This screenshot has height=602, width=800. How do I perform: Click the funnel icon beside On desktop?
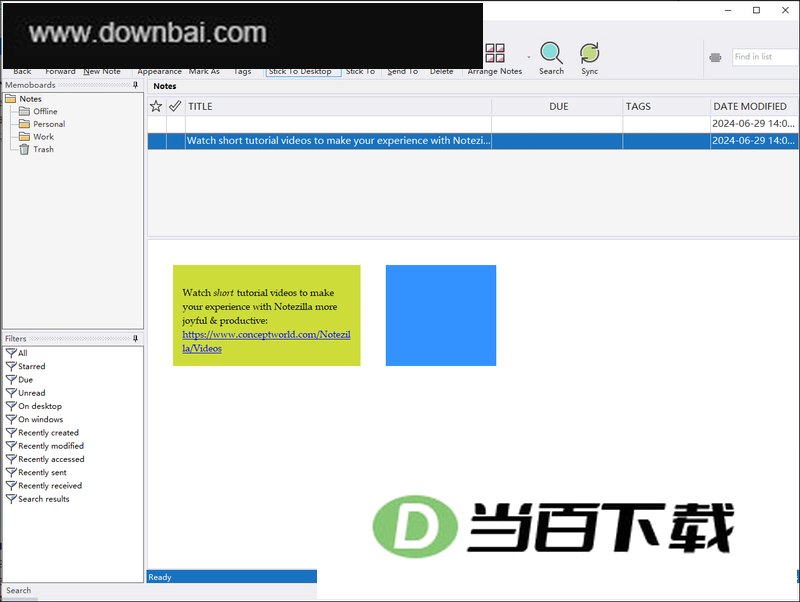coord(11,406)
